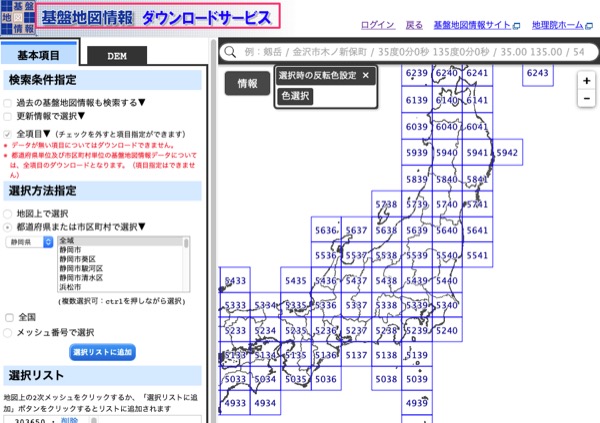
Task: Switch to the 基本項目 tab
Action: point(39,55)
